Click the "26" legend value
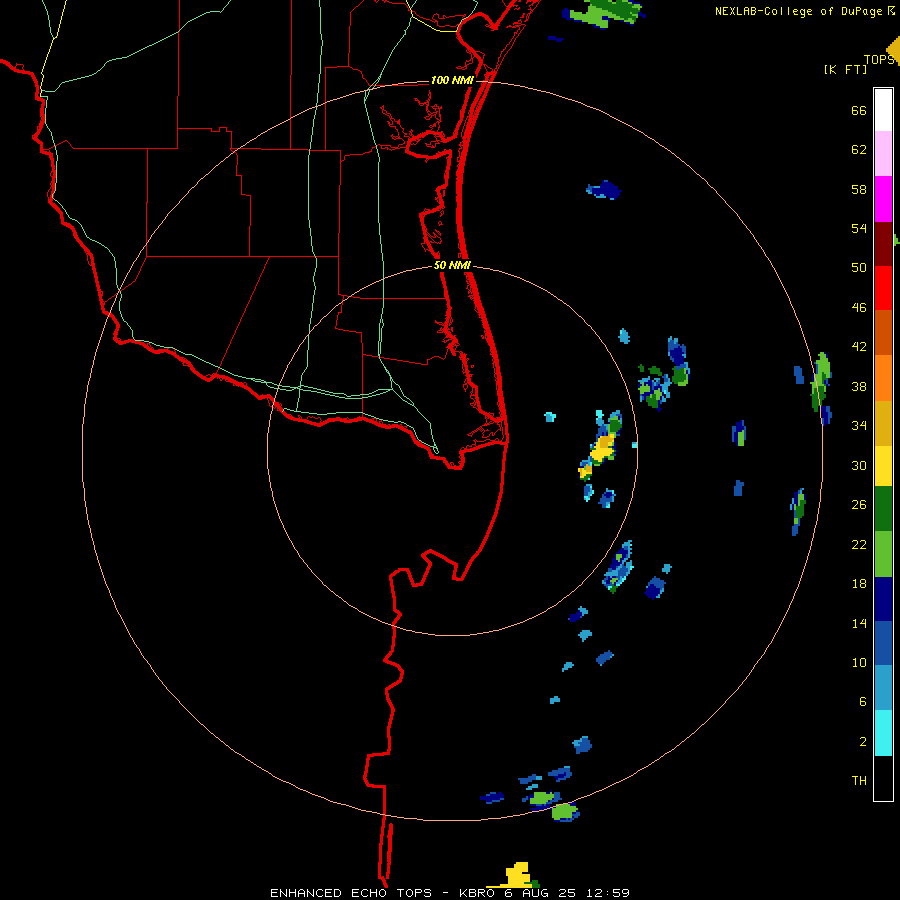900x900 pixels. (x=859, y=505)
